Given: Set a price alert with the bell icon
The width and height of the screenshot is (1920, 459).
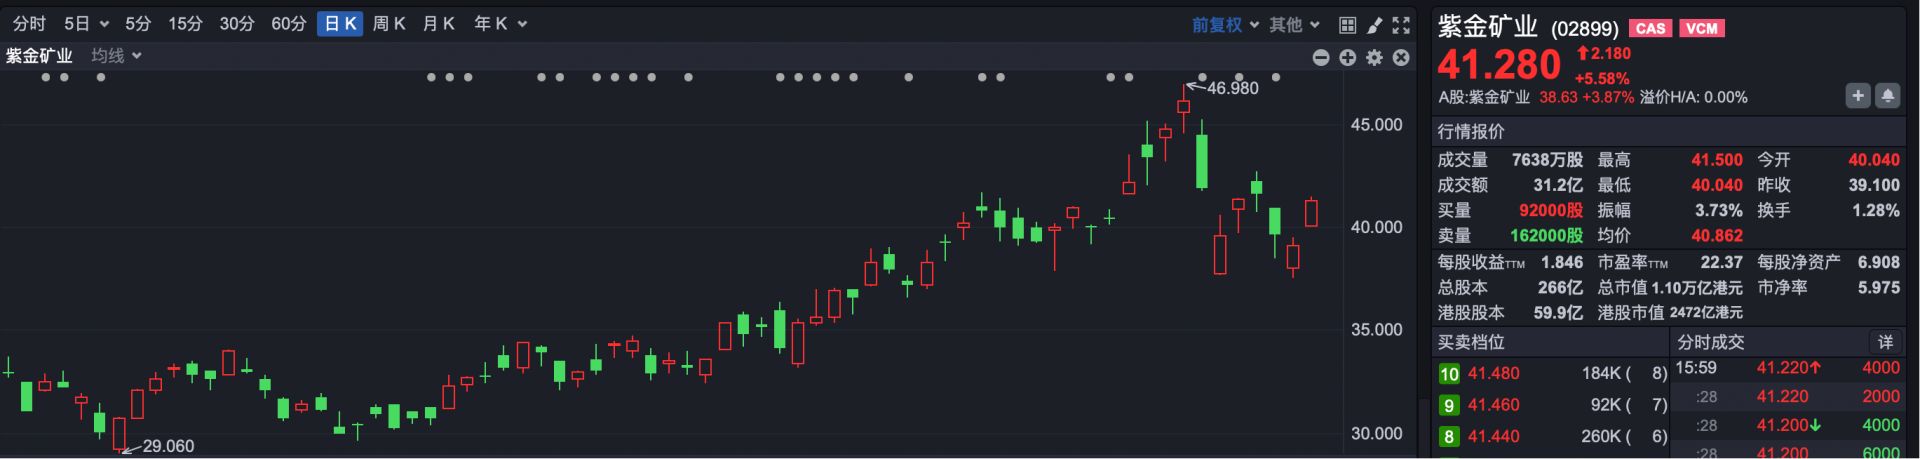Looking at the screenshot, I should coord(1887,96).
